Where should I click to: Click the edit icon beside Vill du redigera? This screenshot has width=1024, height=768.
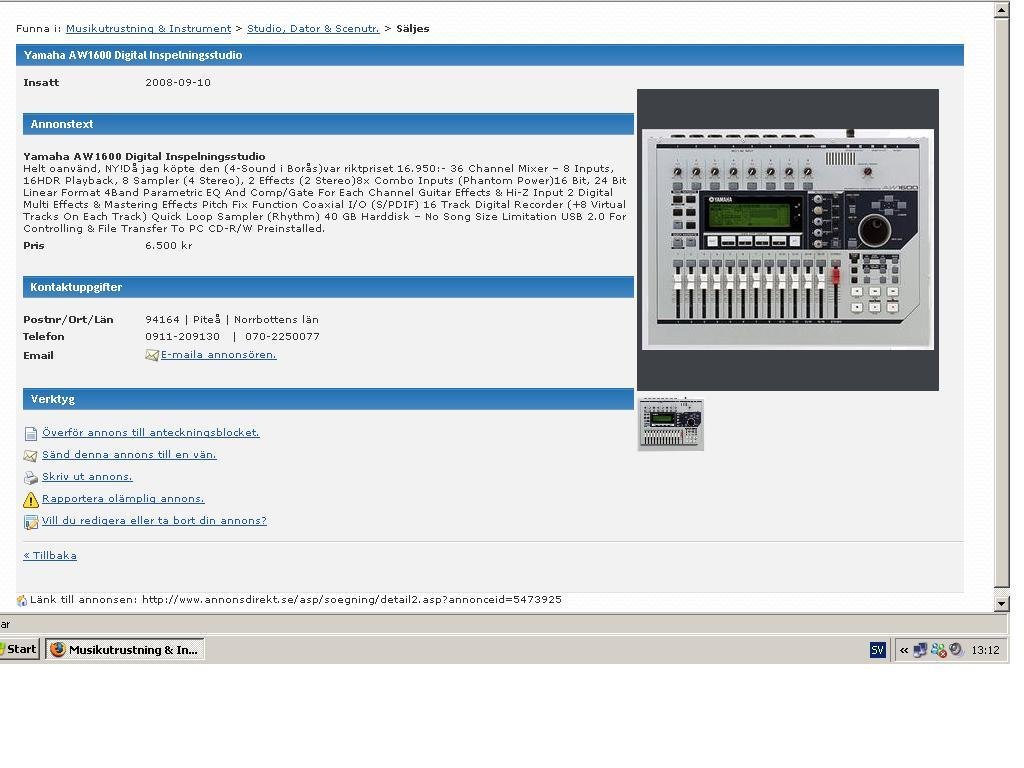[x=31, y=522]
